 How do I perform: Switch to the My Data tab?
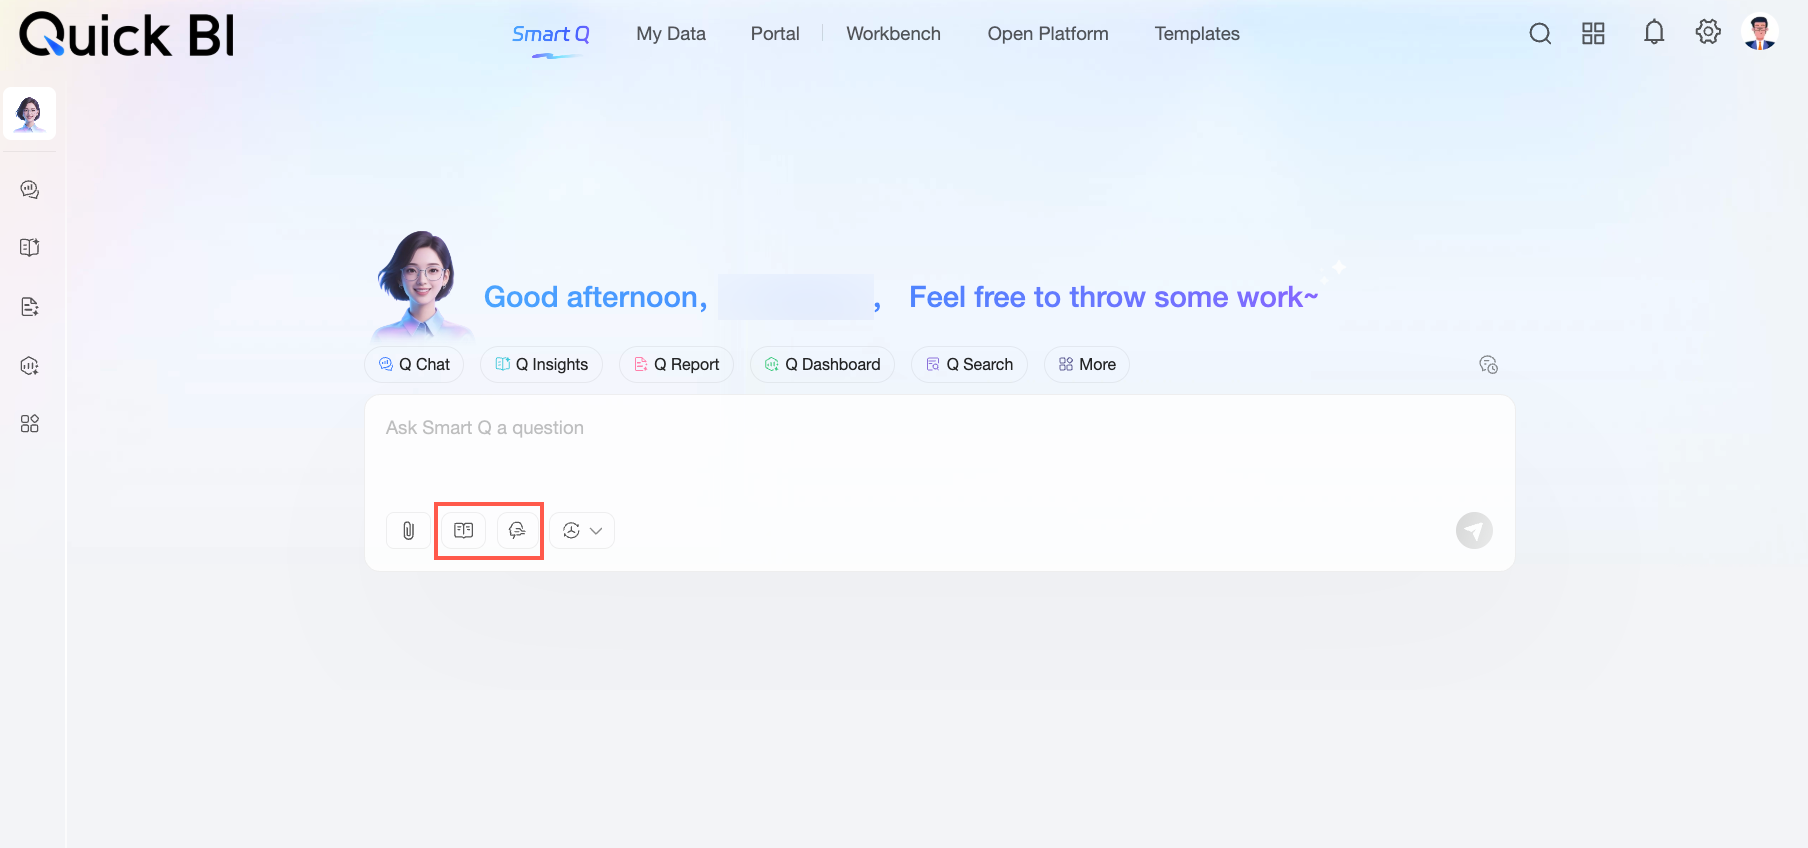[671, 34]
